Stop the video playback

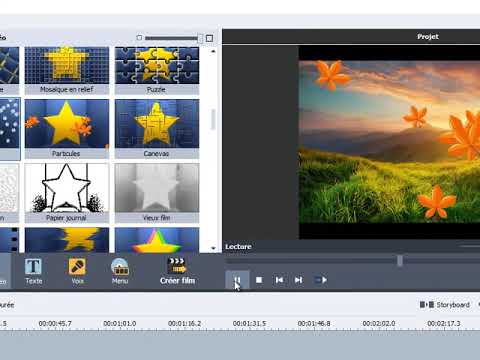(259, 280)
